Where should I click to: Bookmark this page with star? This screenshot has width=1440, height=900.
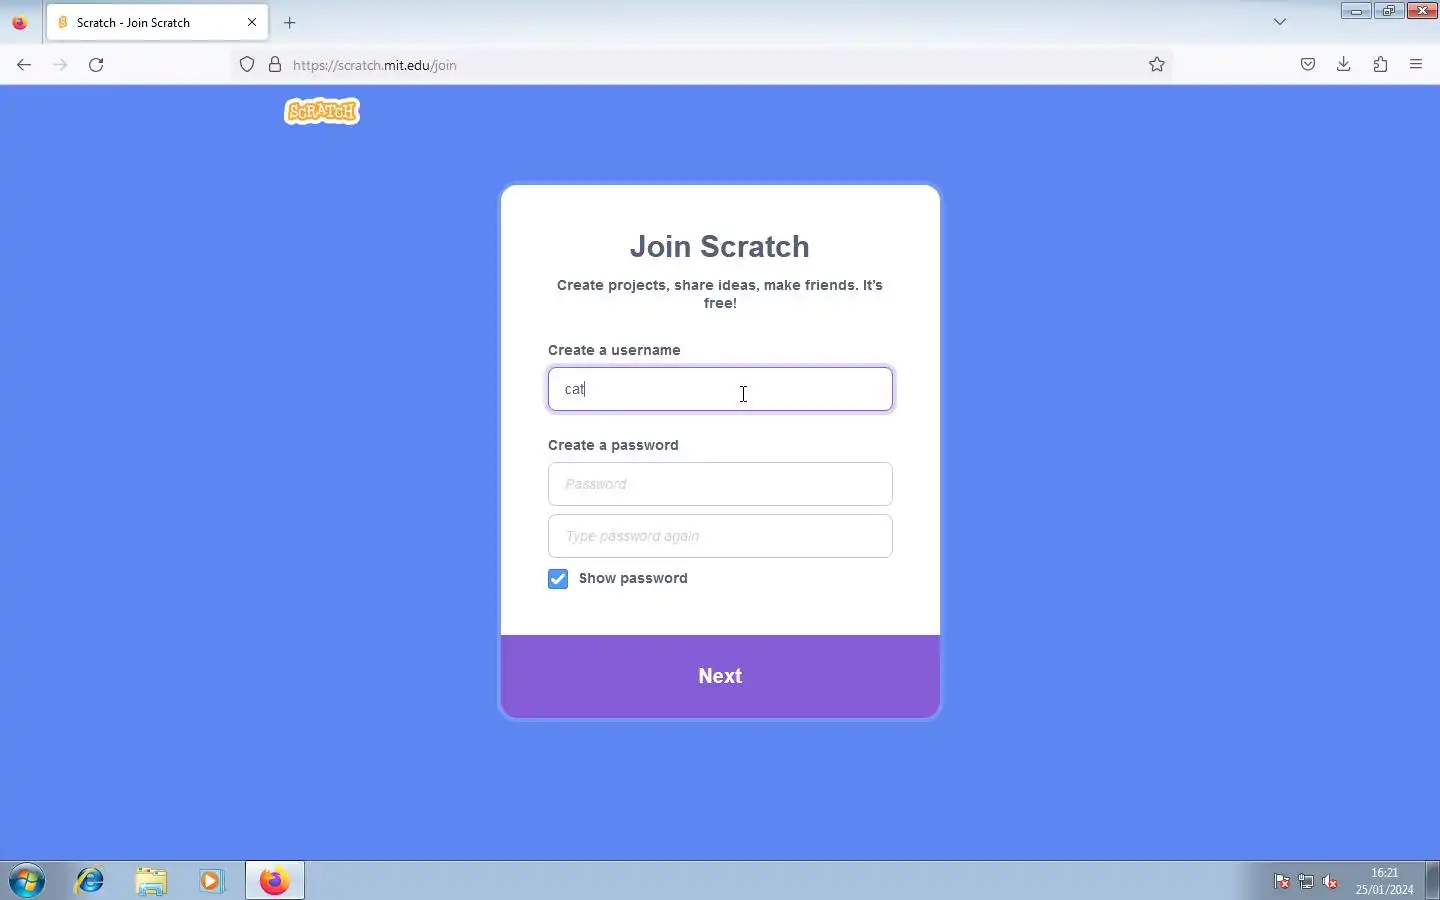coord(1157,65)
